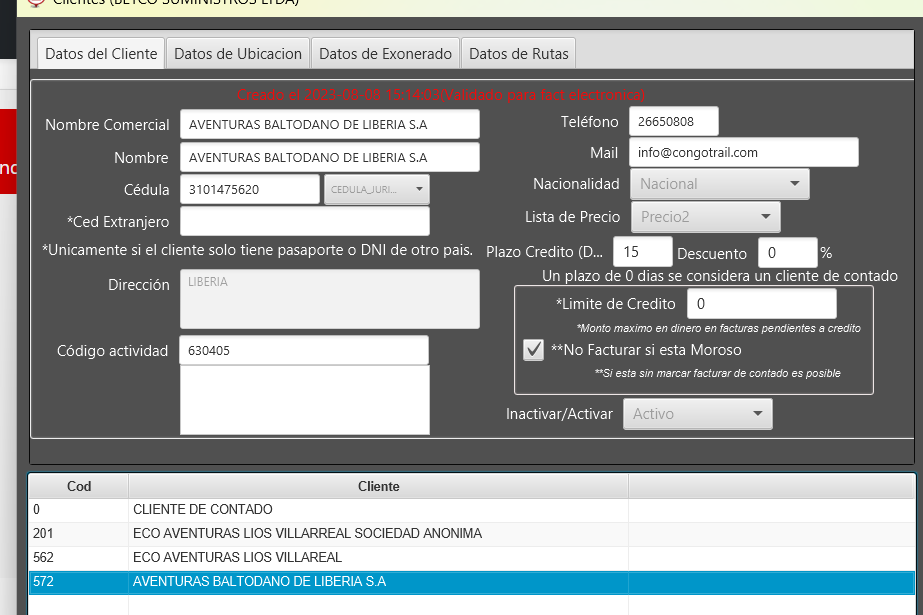Expand the Inactivar/Activar dropdown

click(x=697, y=414)
